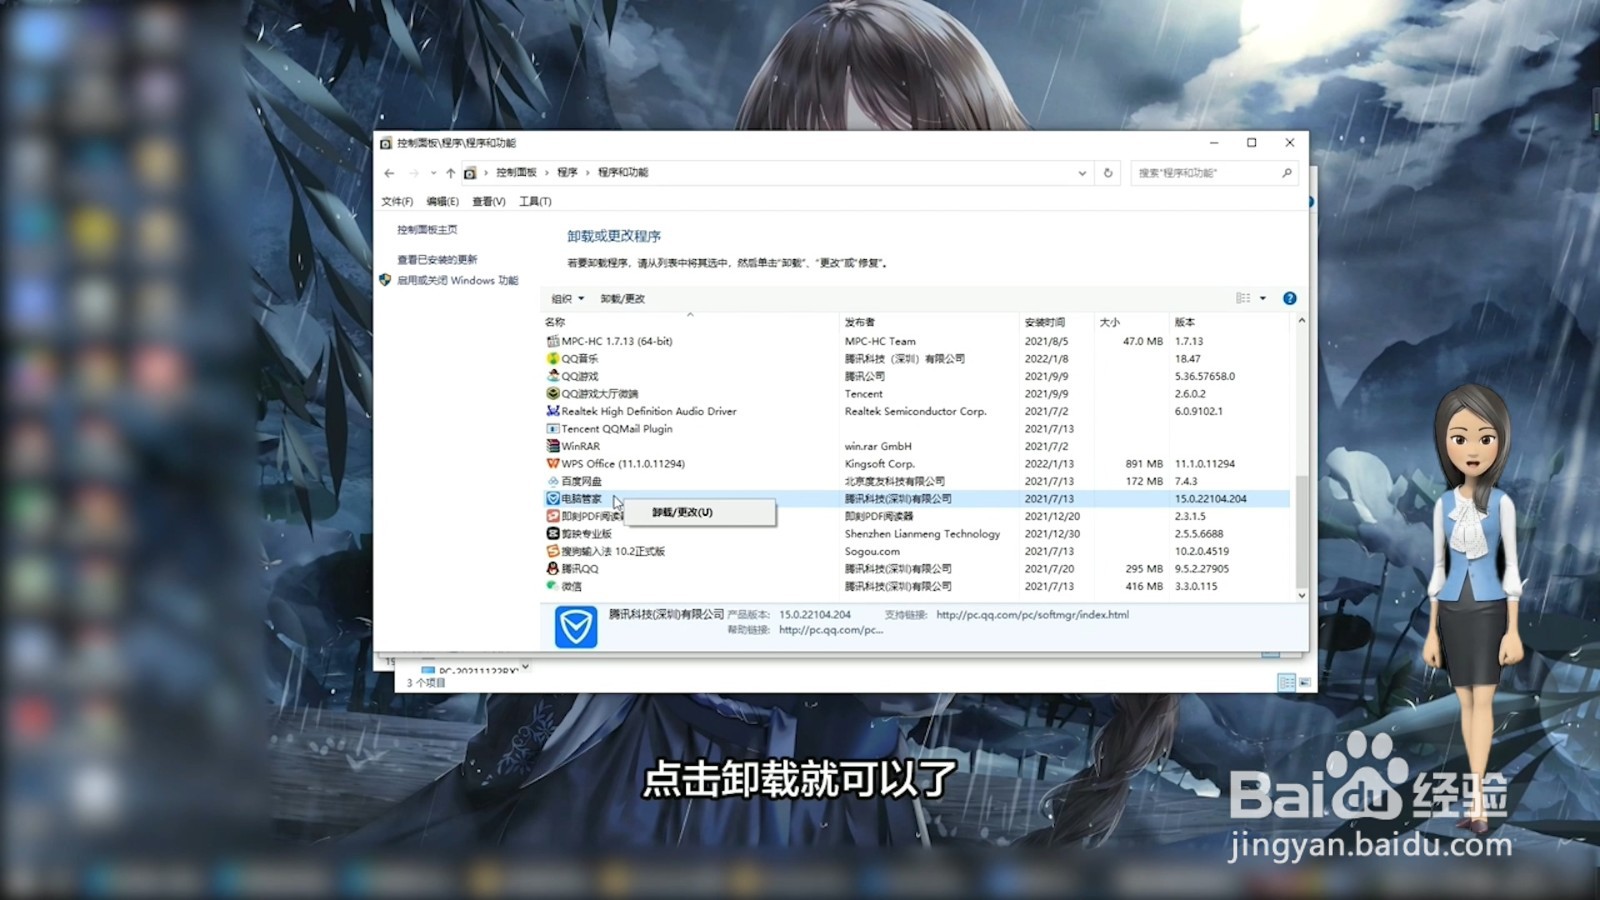Open the help question mark icon
The height and width of the screenshot is (900, 1600).
click(x=1289, y=298)
